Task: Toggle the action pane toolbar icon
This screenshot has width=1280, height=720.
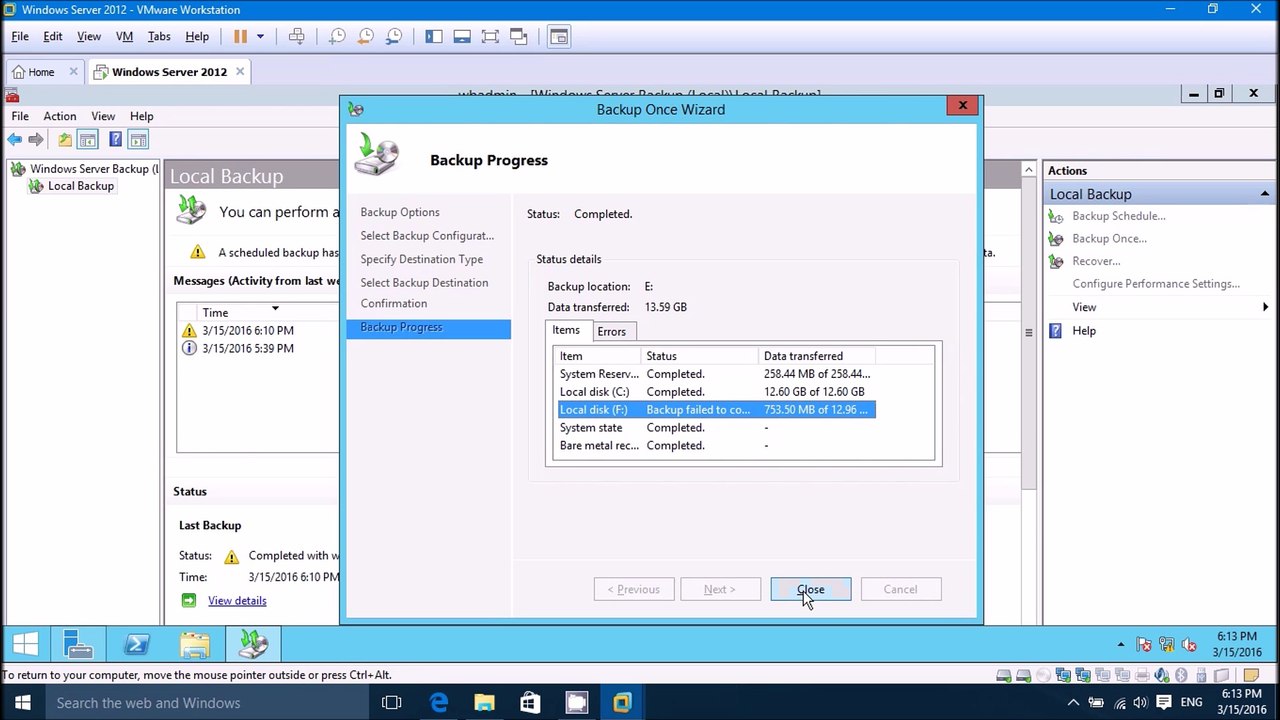Action: [139, 140]
